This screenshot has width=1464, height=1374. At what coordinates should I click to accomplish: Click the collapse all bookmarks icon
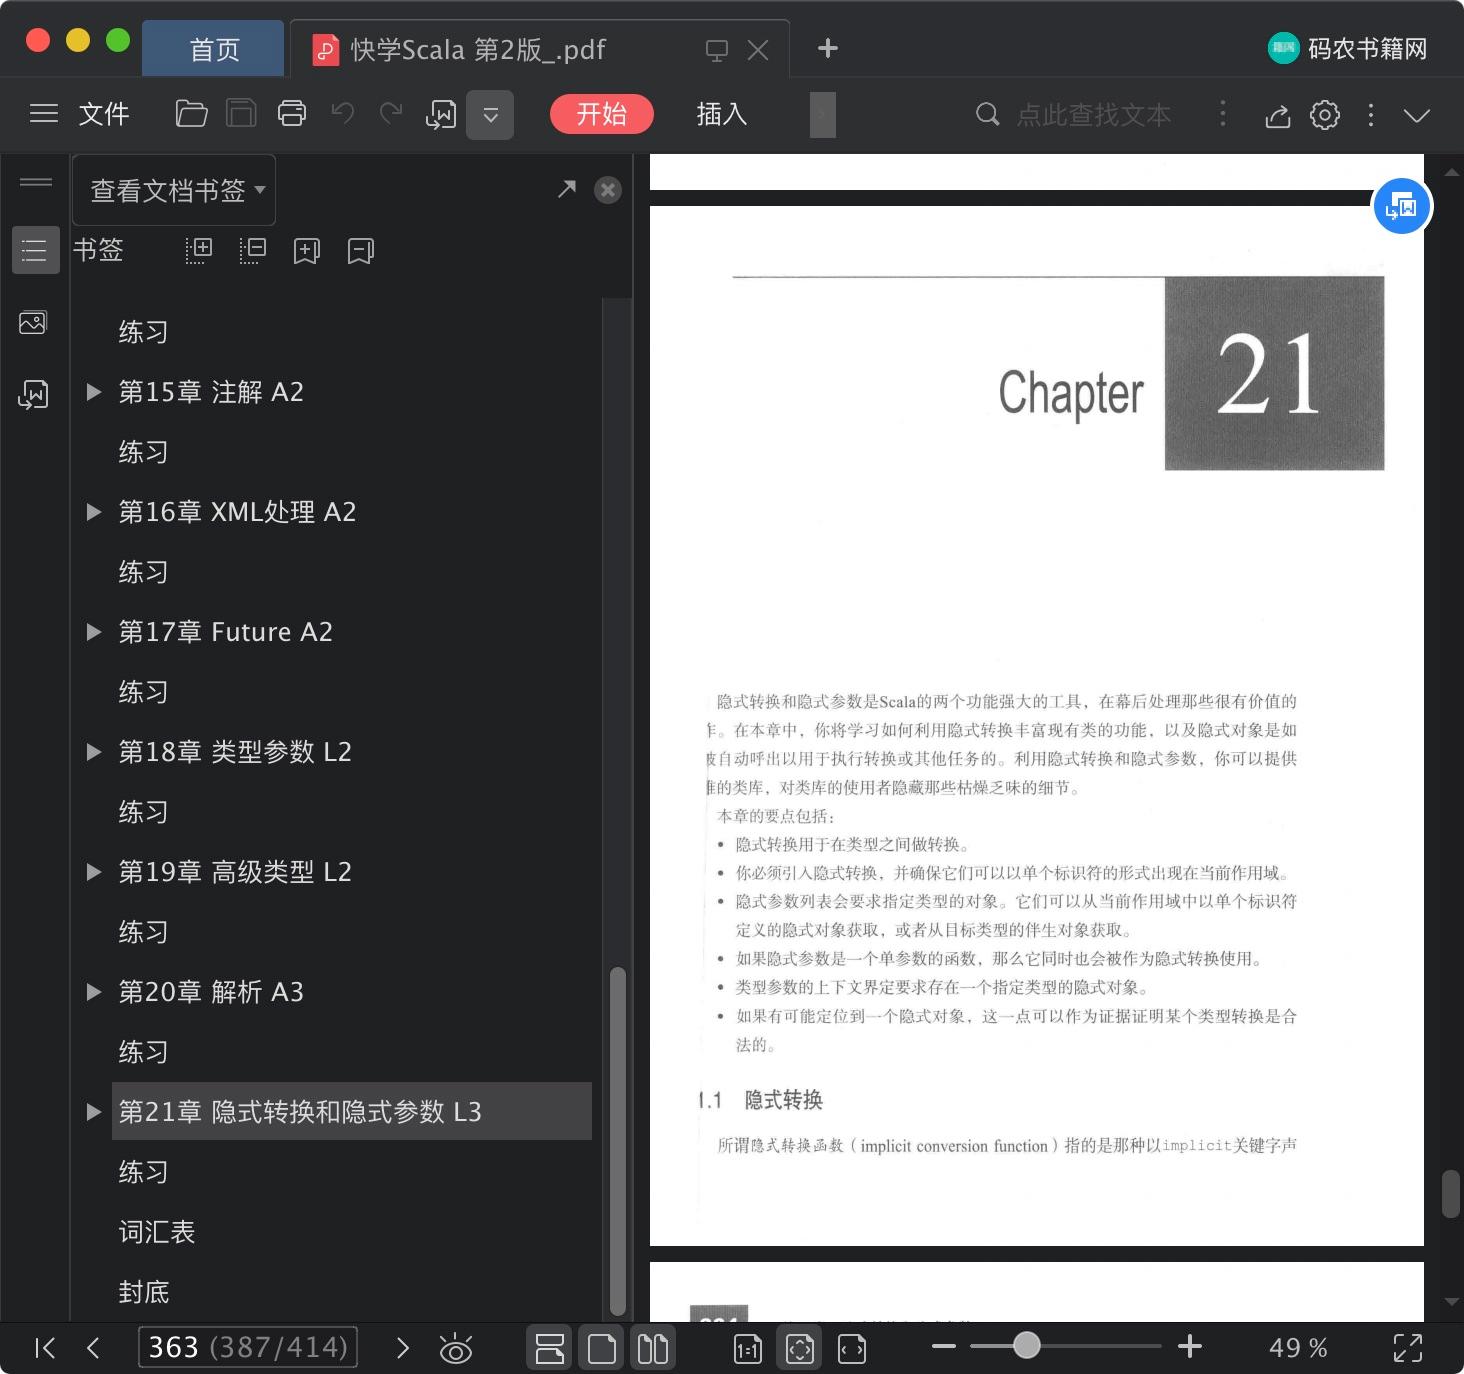253,250
